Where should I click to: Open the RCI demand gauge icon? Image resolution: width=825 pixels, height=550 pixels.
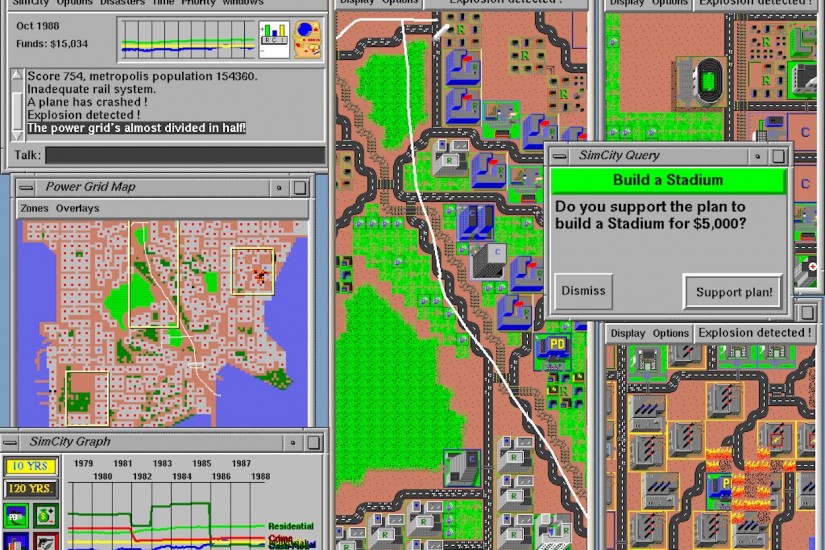click(274, 39)
